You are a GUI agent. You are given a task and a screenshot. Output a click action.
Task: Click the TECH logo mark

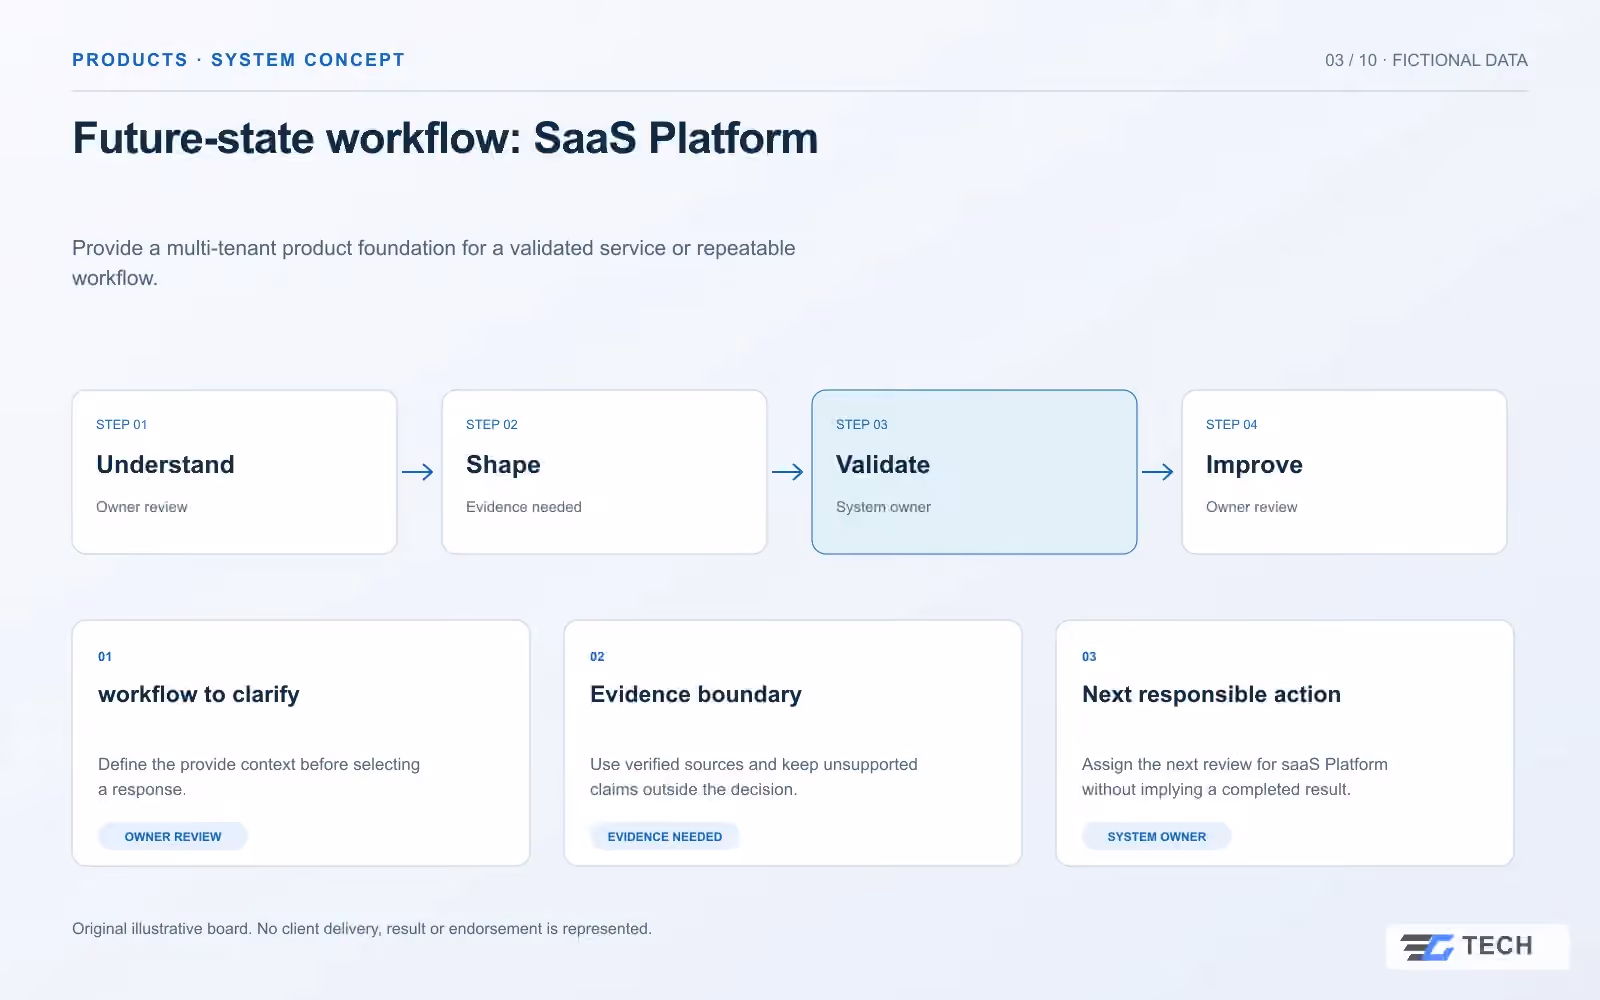click(1477, 946)
